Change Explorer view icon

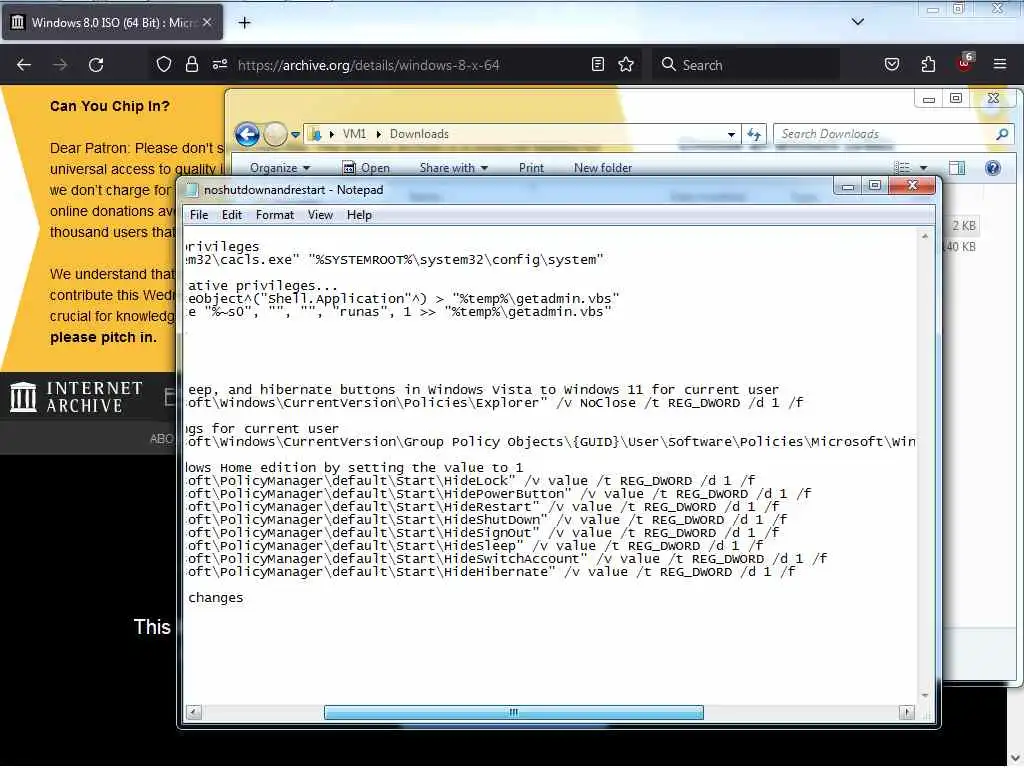pyautogui.click(x=902, y=168)
